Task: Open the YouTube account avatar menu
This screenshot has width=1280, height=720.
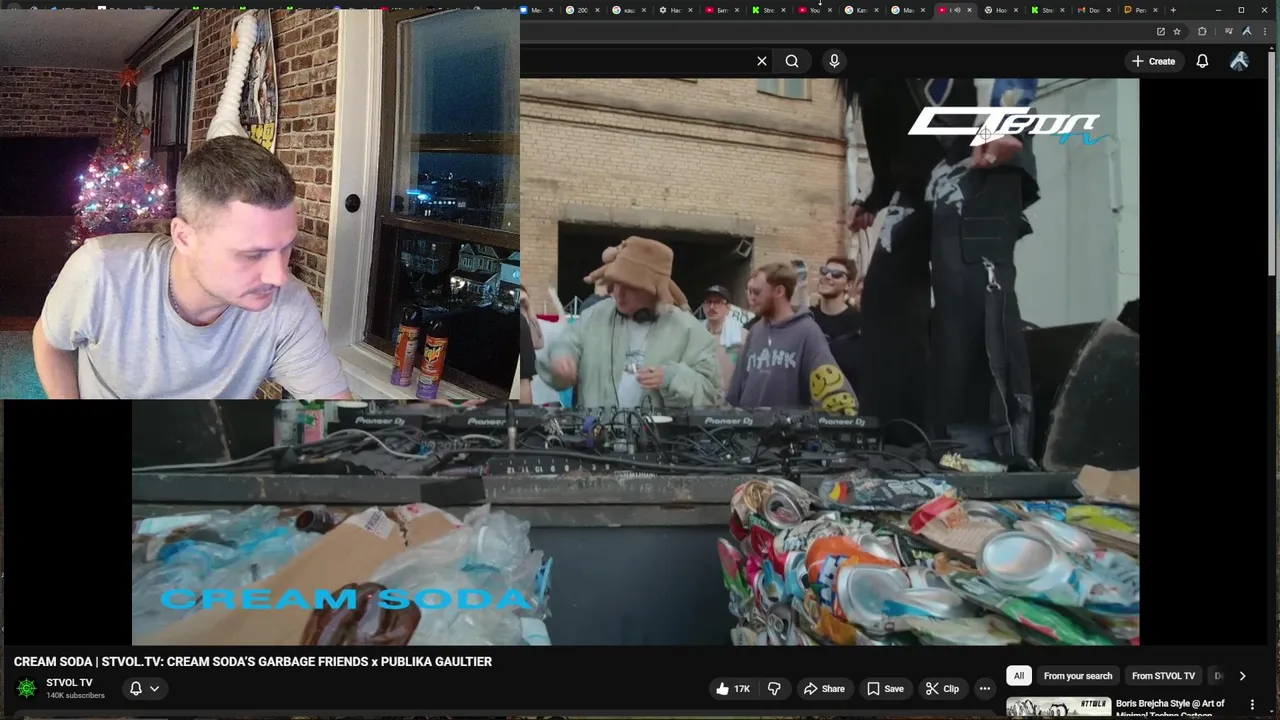Action: coord(1239,61)
